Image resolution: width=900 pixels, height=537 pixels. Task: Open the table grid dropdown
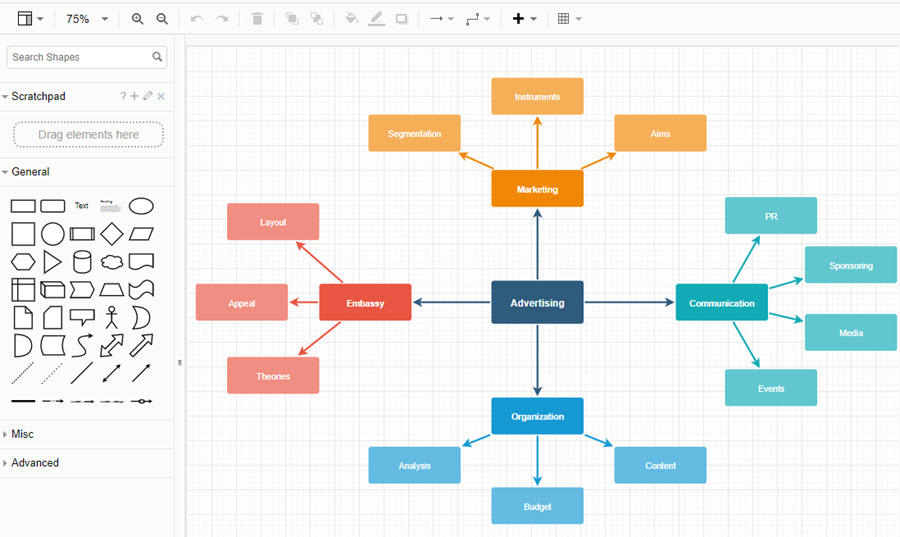(x=569, y=19)
